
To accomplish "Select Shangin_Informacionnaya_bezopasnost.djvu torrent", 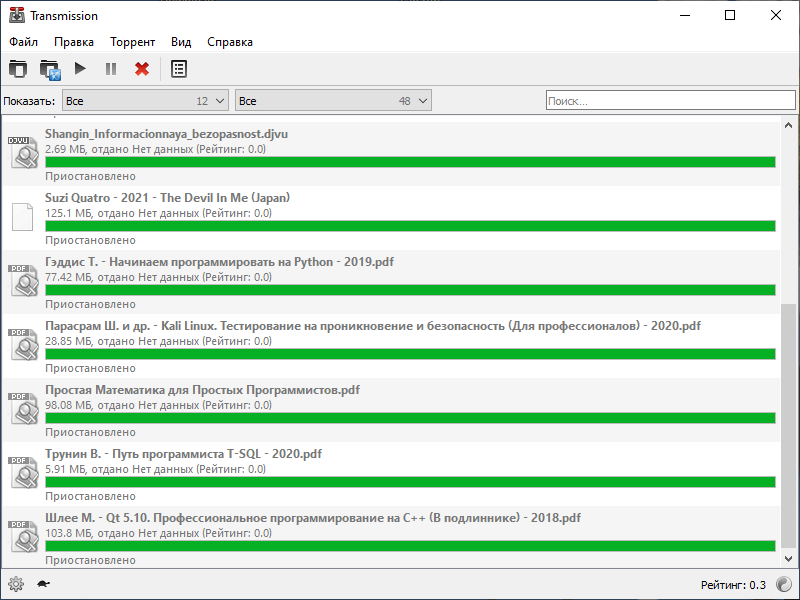I will point(166,134).
